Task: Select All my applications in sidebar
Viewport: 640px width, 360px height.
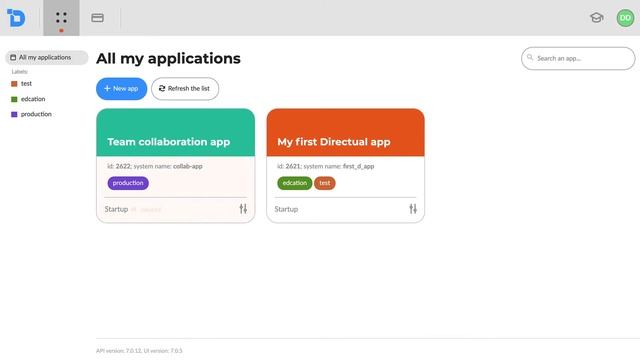Action: point(47,58)
